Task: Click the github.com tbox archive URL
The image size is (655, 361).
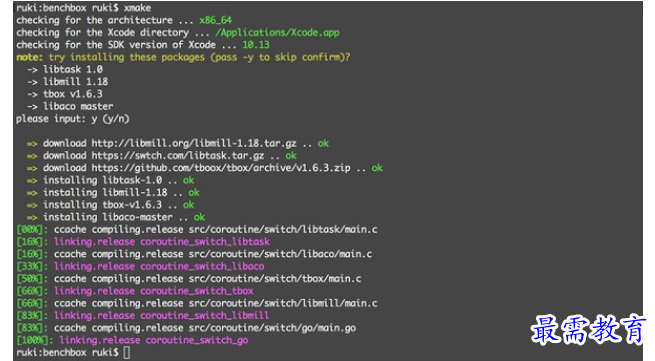Action: [221, 168]
